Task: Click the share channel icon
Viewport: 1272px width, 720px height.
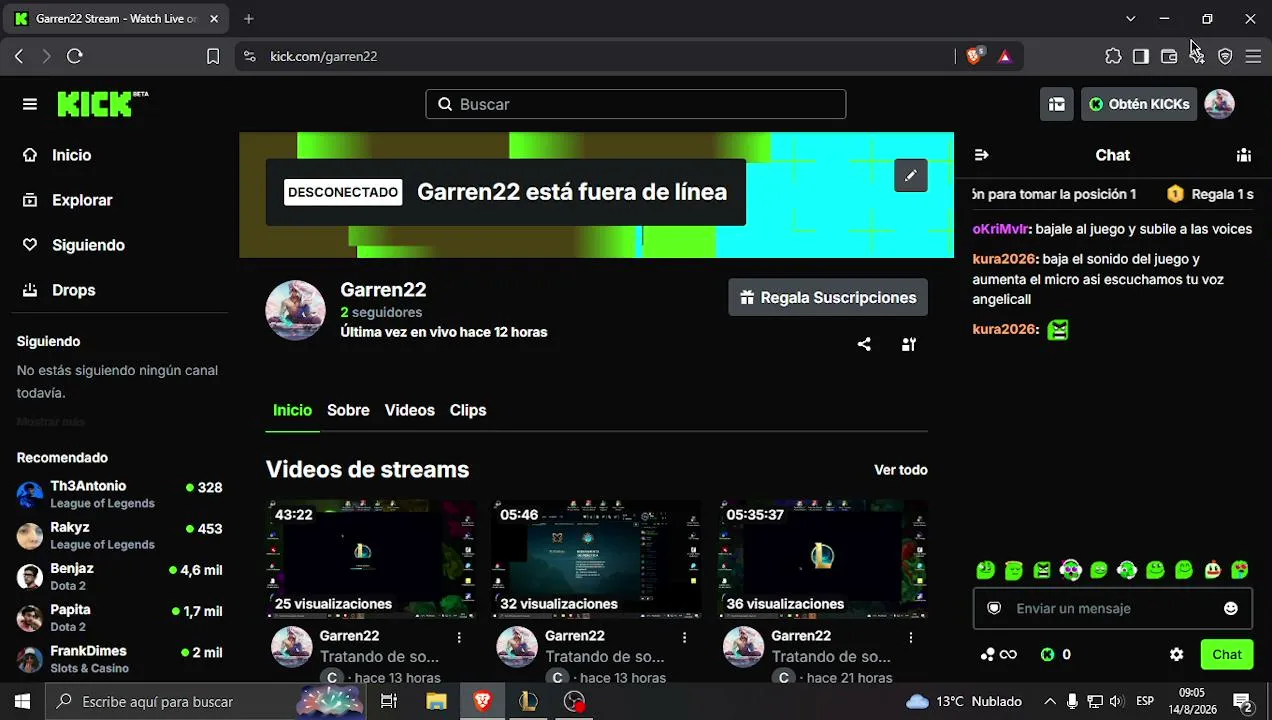Action: (x=864, y=344)
